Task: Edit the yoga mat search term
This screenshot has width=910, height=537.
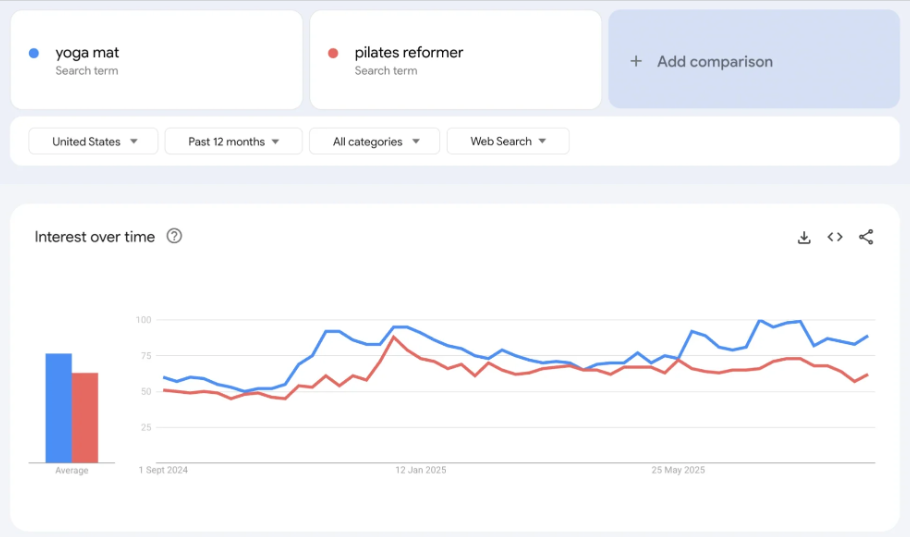Action: tap(87, 53)
